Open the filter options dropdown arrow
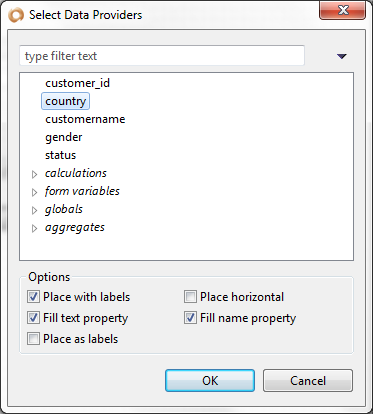373x414 pixels. tap(342, 56)
